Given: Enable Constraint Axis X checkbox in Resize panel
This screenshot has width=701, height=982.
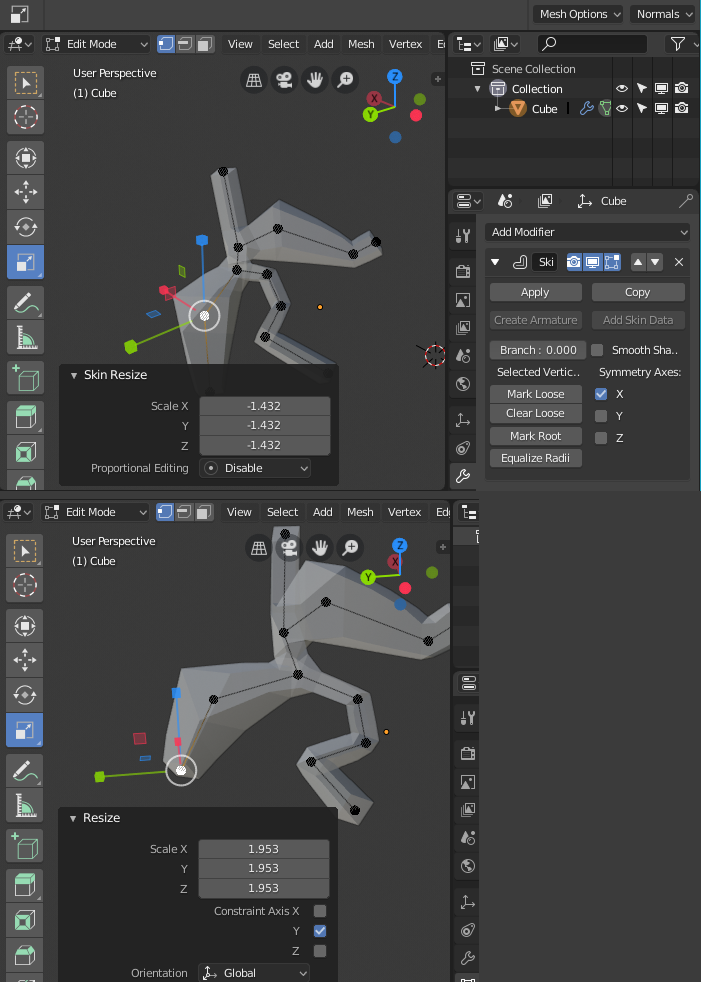Looking at the screenshot, I should [x=319, y=911].
